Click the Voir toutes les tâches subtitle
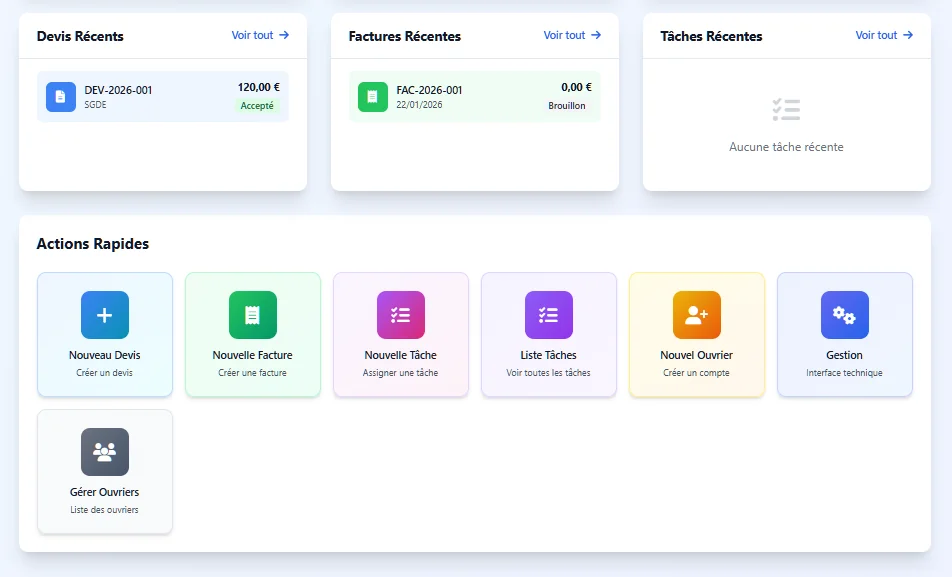Image resolution: width=952 pixels, height=577 pixels. click(x=548, y=373)
